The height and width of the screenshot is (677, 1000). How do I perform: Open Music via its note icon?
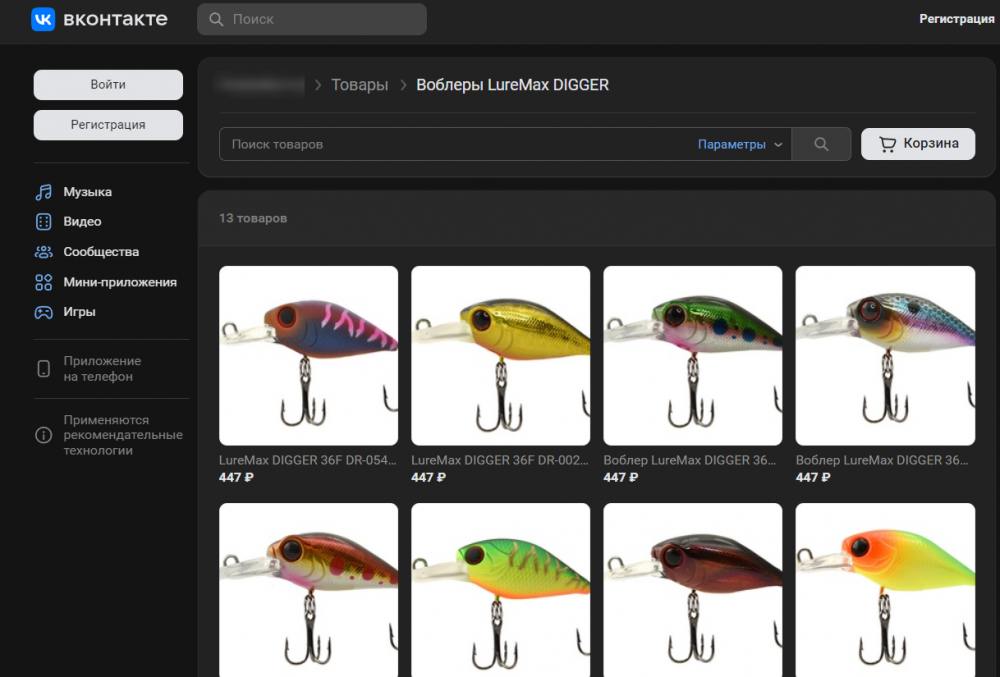[43, 192]
